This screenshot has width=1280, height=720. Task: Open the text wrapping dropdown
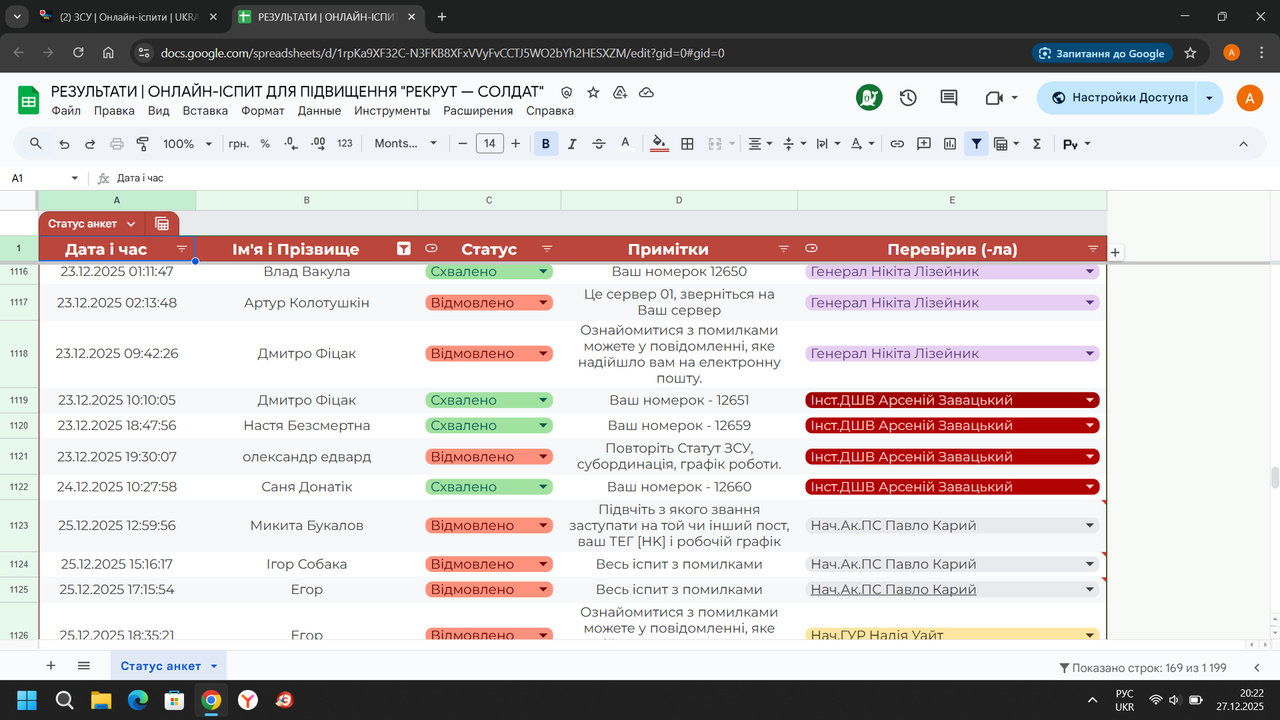point(828,144)
